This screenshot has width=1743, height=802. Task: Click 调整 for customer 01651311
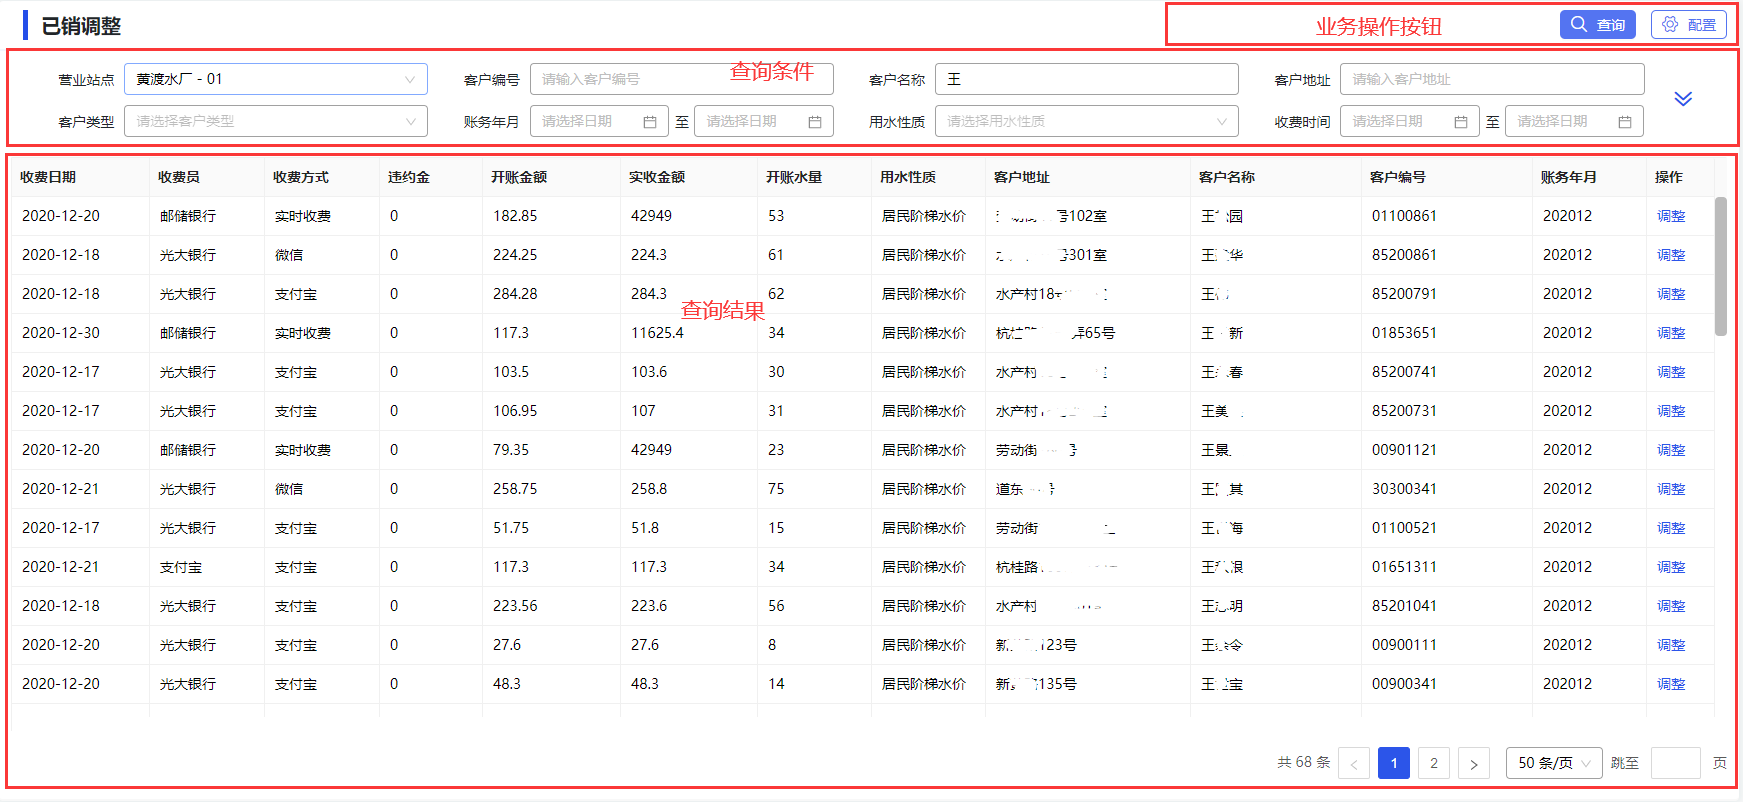[1671, 567]
